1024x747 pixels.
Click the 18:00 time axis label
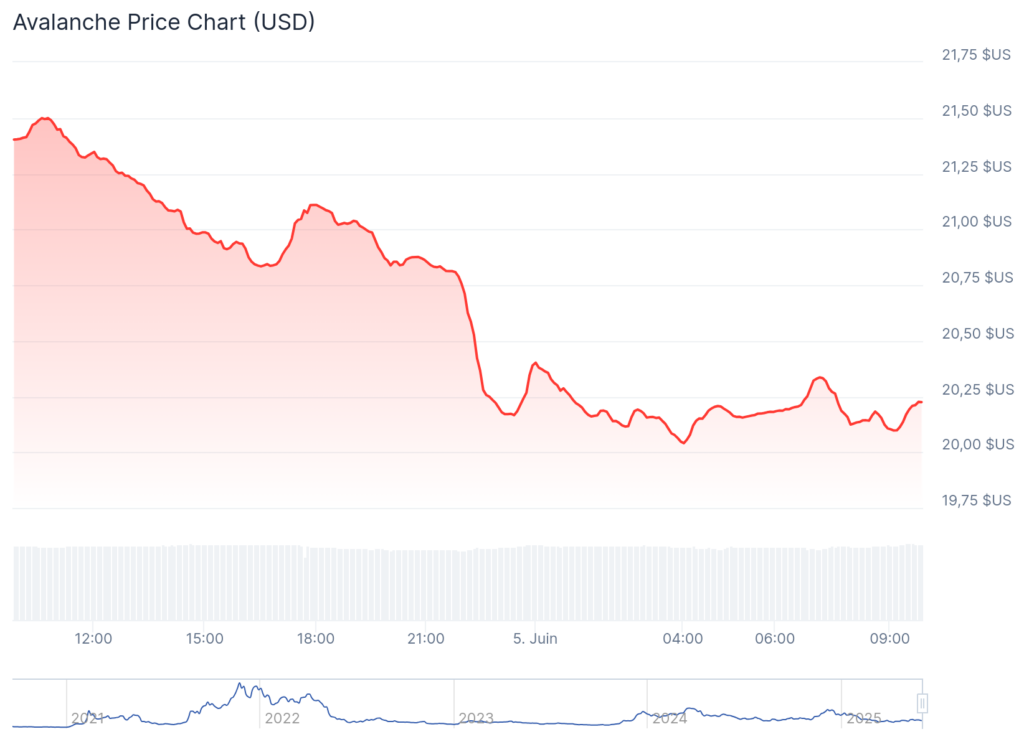(x=316, y=638)
